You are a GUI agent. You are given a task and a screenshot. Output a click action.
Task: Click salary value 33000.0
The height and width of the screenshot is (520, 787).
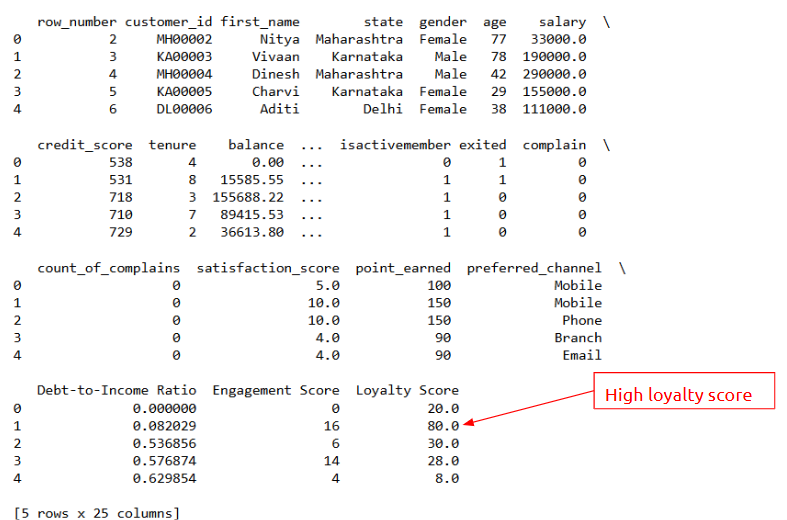(x=558, y=39)
